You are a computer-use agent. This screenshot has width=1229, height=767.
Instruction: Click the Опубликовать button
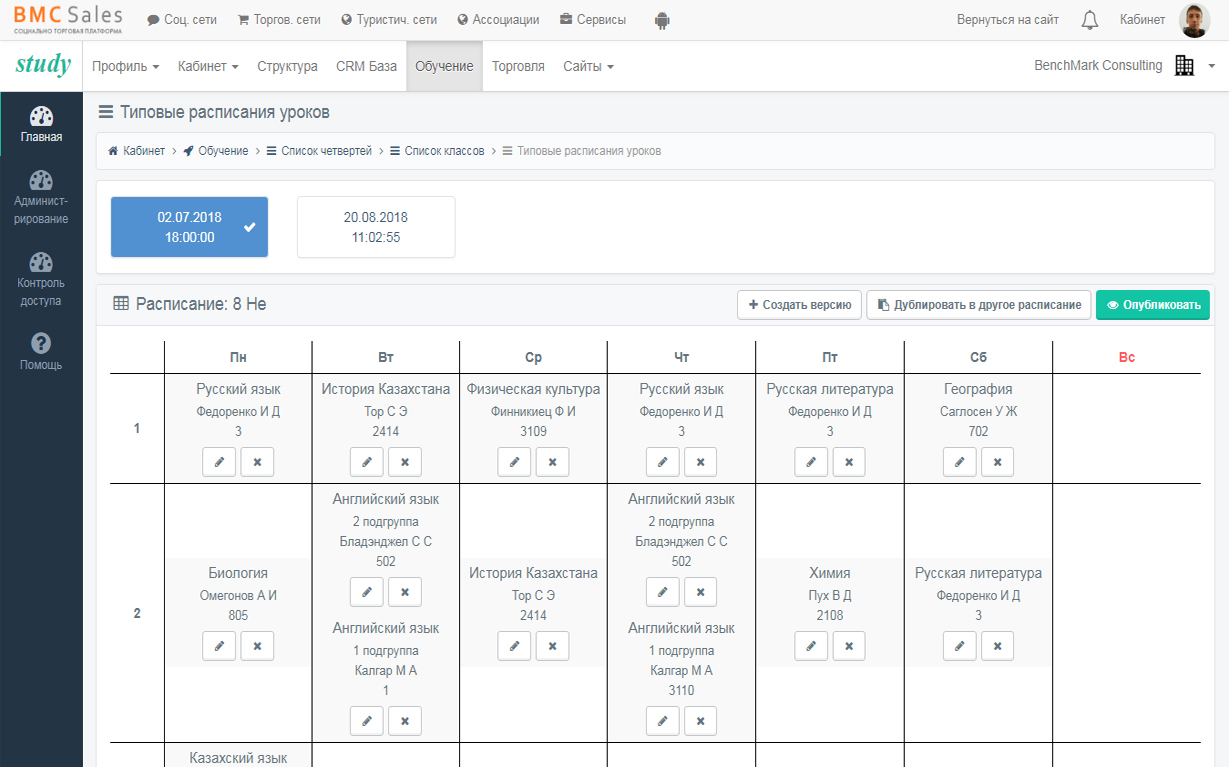pyautogui.click(x=1152, y=305)
